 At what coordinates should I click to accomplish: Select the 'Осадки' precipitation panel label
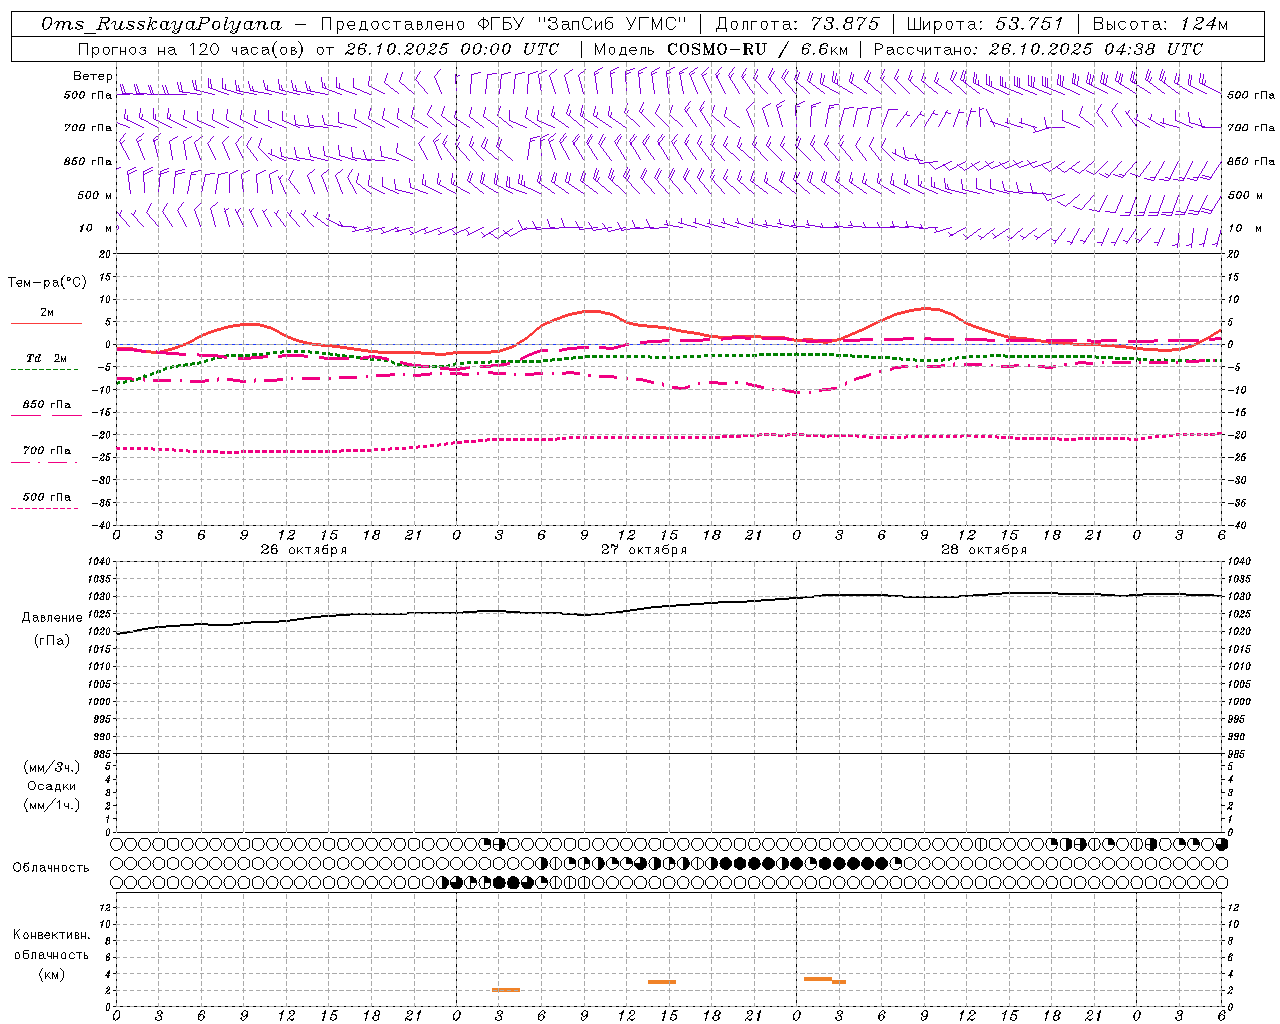[52, 786]
